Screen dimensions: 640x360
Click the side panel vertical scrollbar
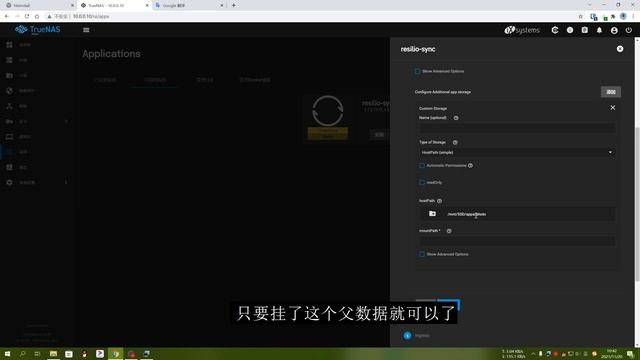[x=637, y=204]
